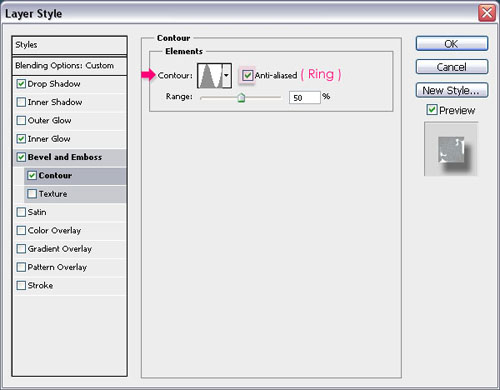Expand the contour picker dropdown arrow
Screen dimensions: 500x390
(x=227, y=76)
